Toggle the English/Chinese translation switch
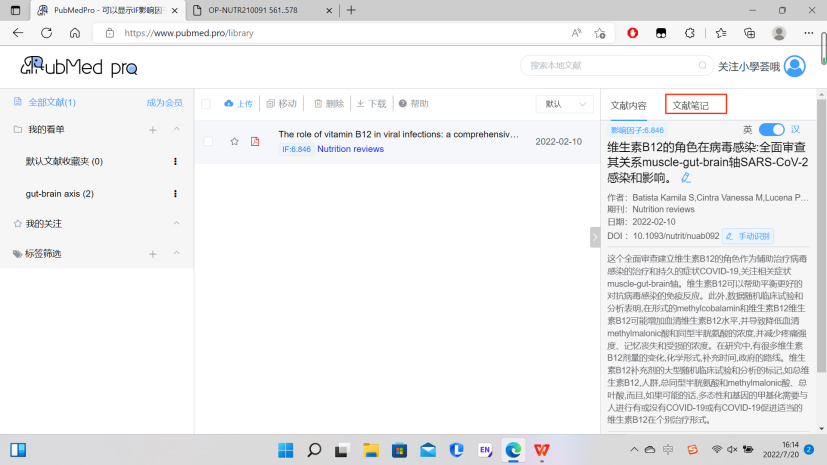Screen dimensions: 827x465 (772, 130)
